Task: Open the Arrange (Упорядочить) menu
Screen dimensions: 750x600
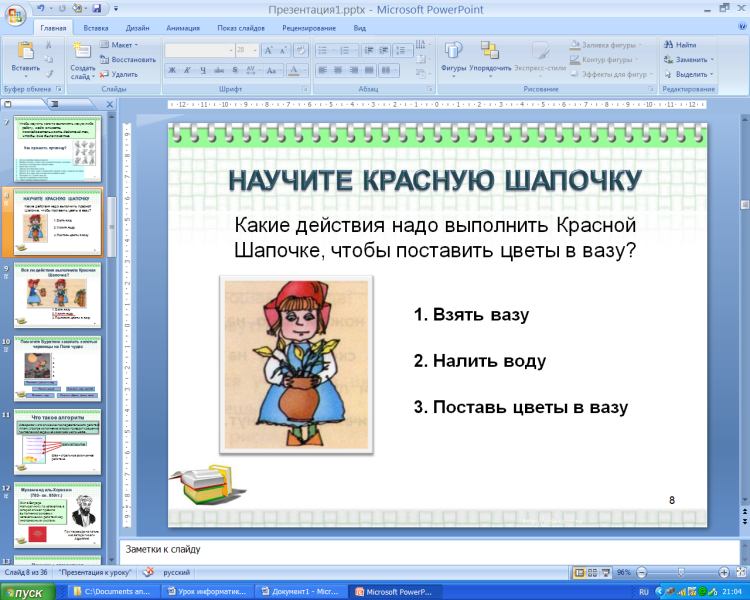Action: click(490, 58)
